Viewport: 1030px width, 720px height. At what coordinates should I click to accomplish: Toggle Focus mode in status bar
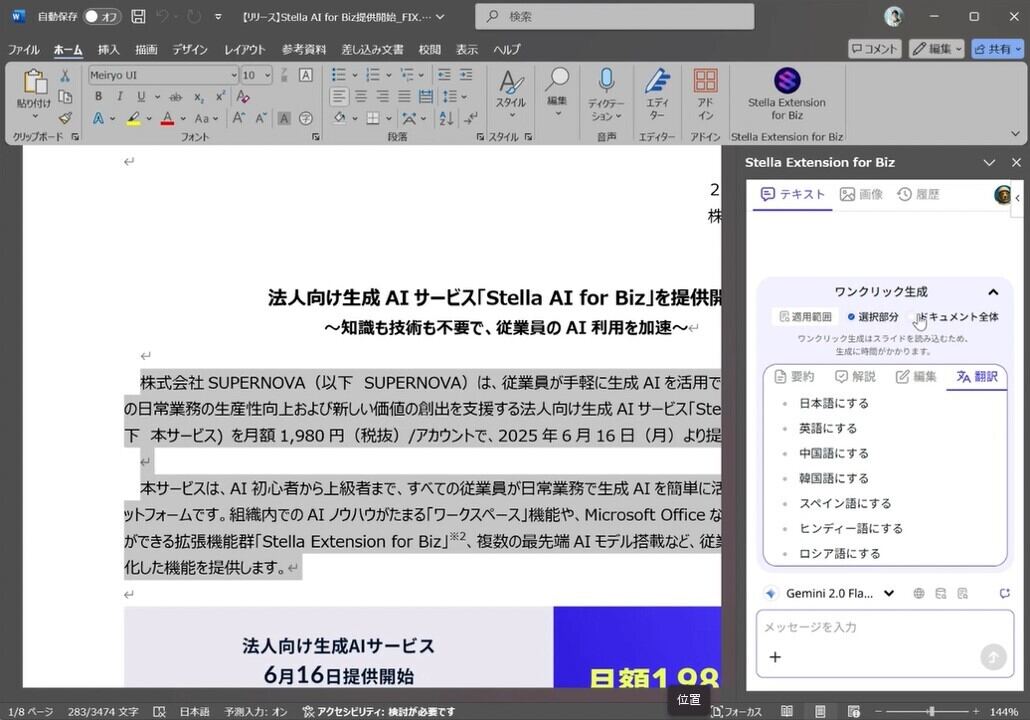(x=736, y=711)
